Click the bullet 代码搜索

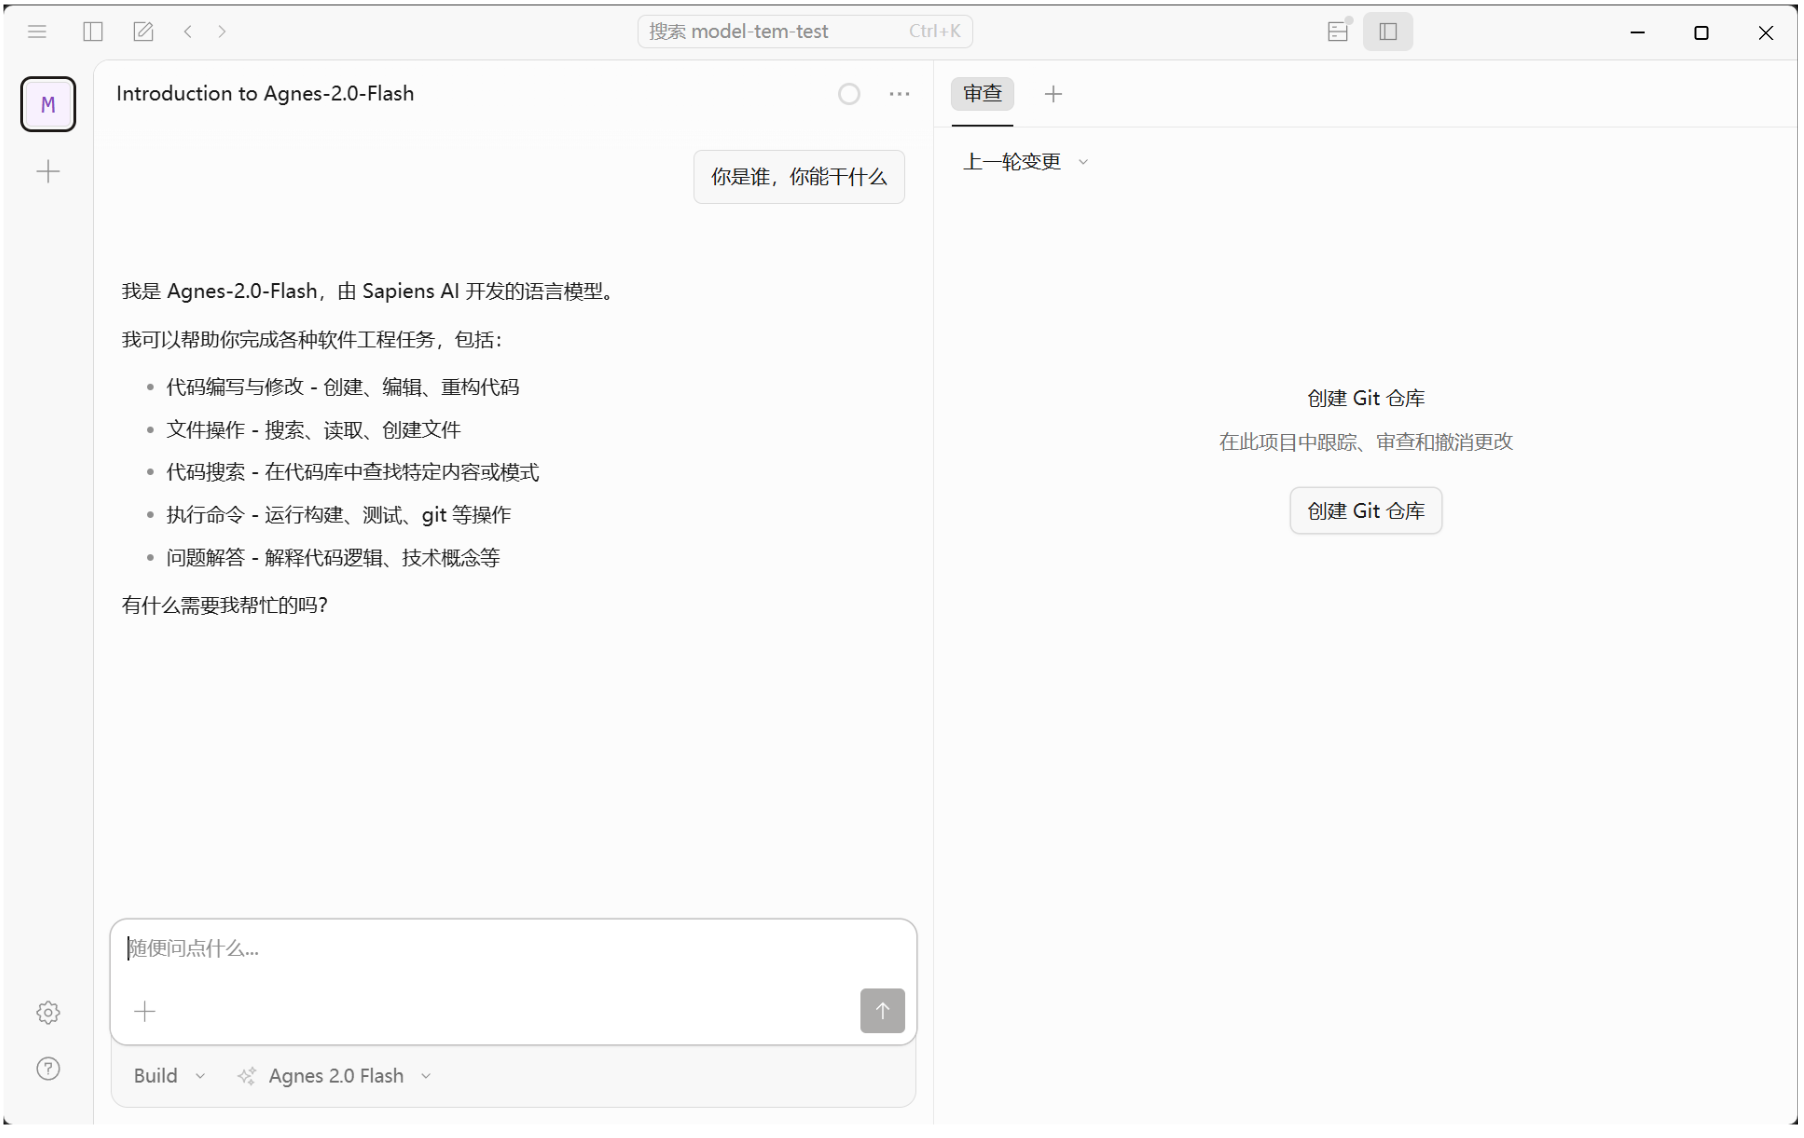[x=352, y=472]
